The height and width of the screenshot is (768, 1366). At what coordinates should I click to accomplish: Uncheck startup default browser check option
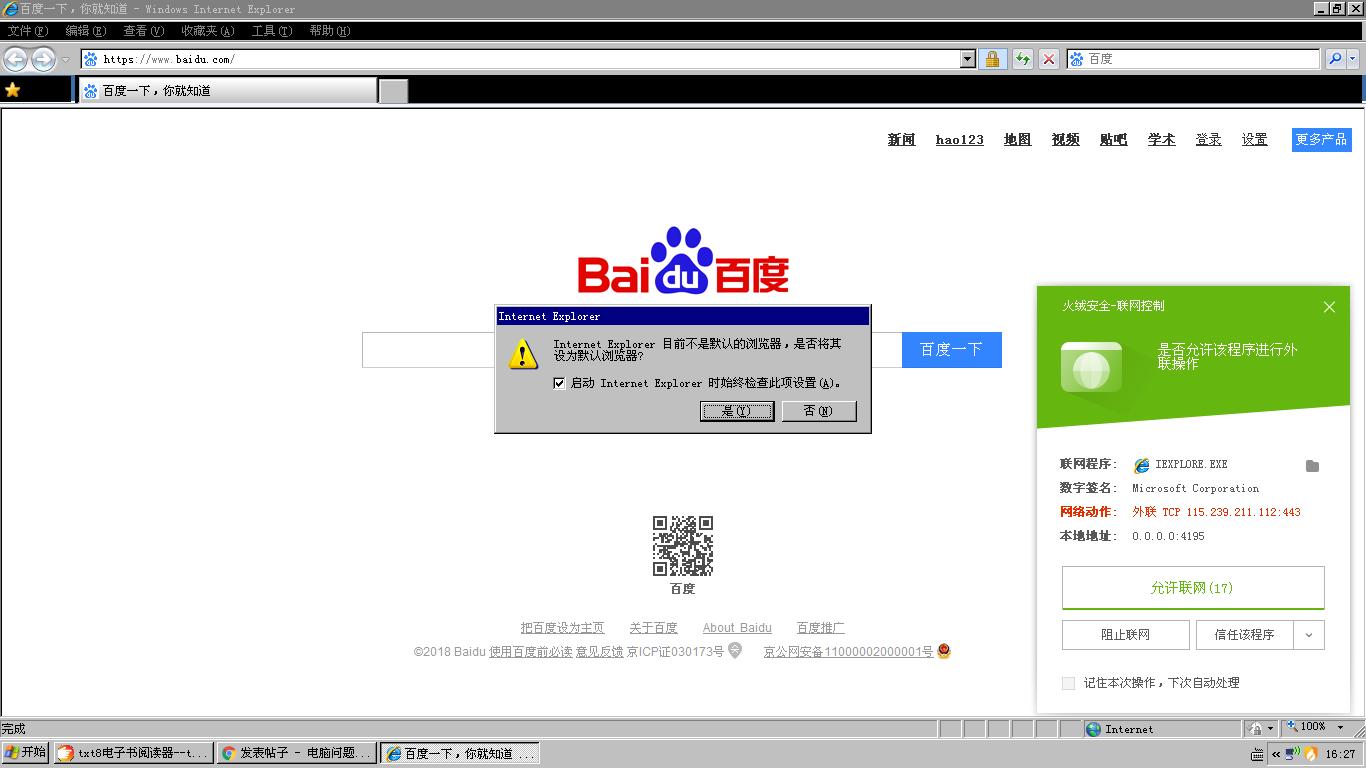pyautogui.click(x=559, y=383)
